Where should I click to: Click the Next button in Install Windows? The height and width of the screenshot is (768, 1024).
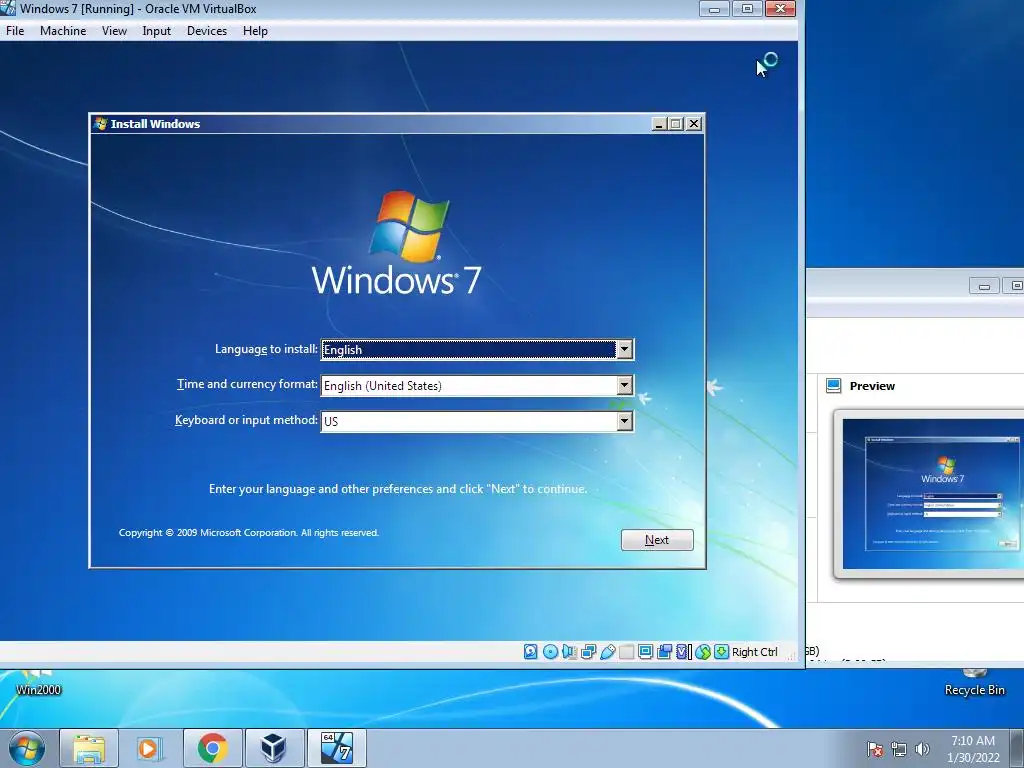(657, 539)
